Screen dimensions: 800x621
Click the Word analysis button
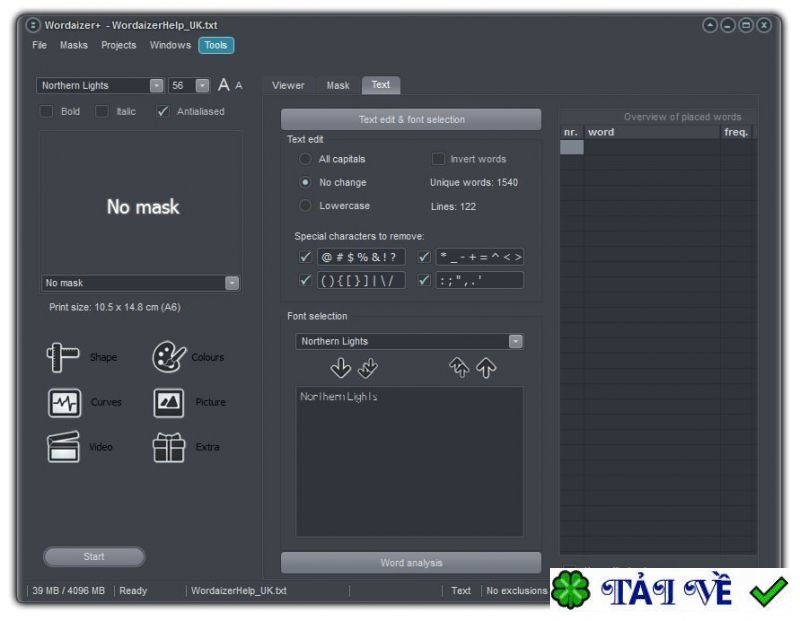click(x=411, y=562)
